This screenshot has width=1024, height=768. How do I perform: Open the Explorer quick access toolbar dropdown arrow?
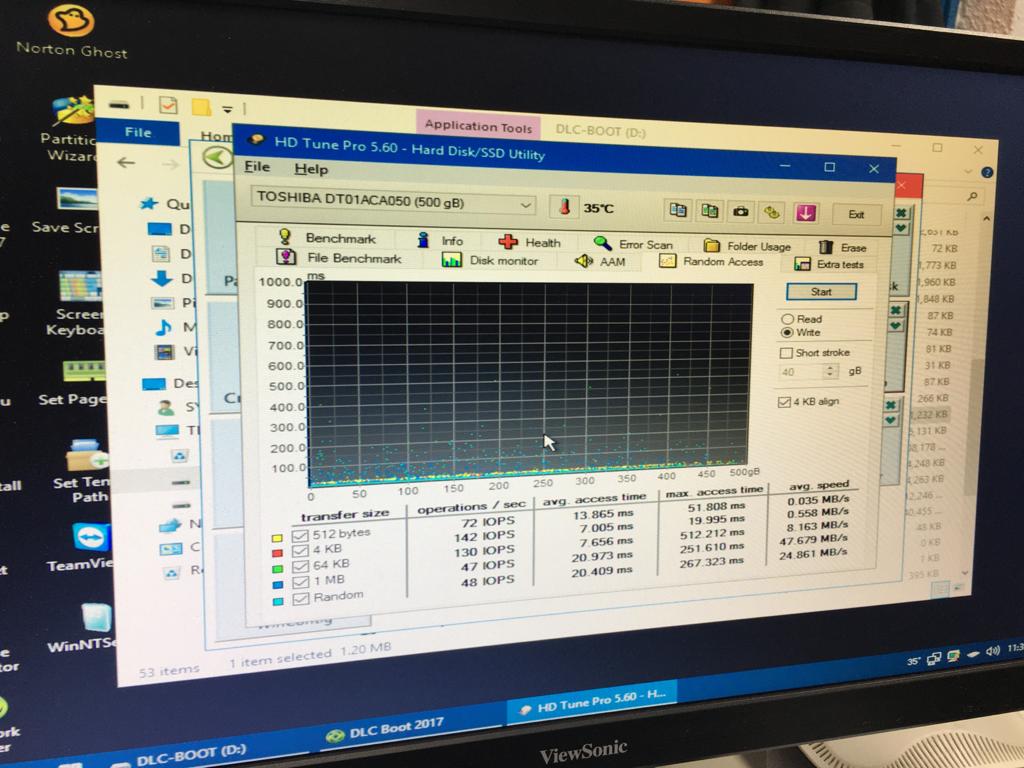227,109
